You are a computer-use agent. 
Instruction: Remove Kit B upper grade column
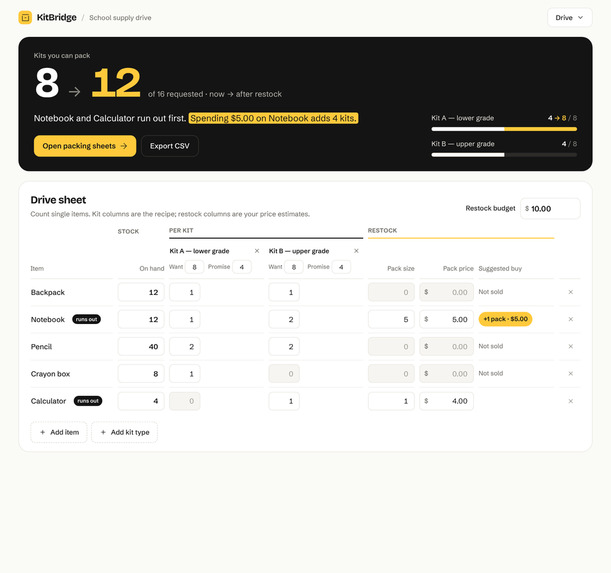356,251
